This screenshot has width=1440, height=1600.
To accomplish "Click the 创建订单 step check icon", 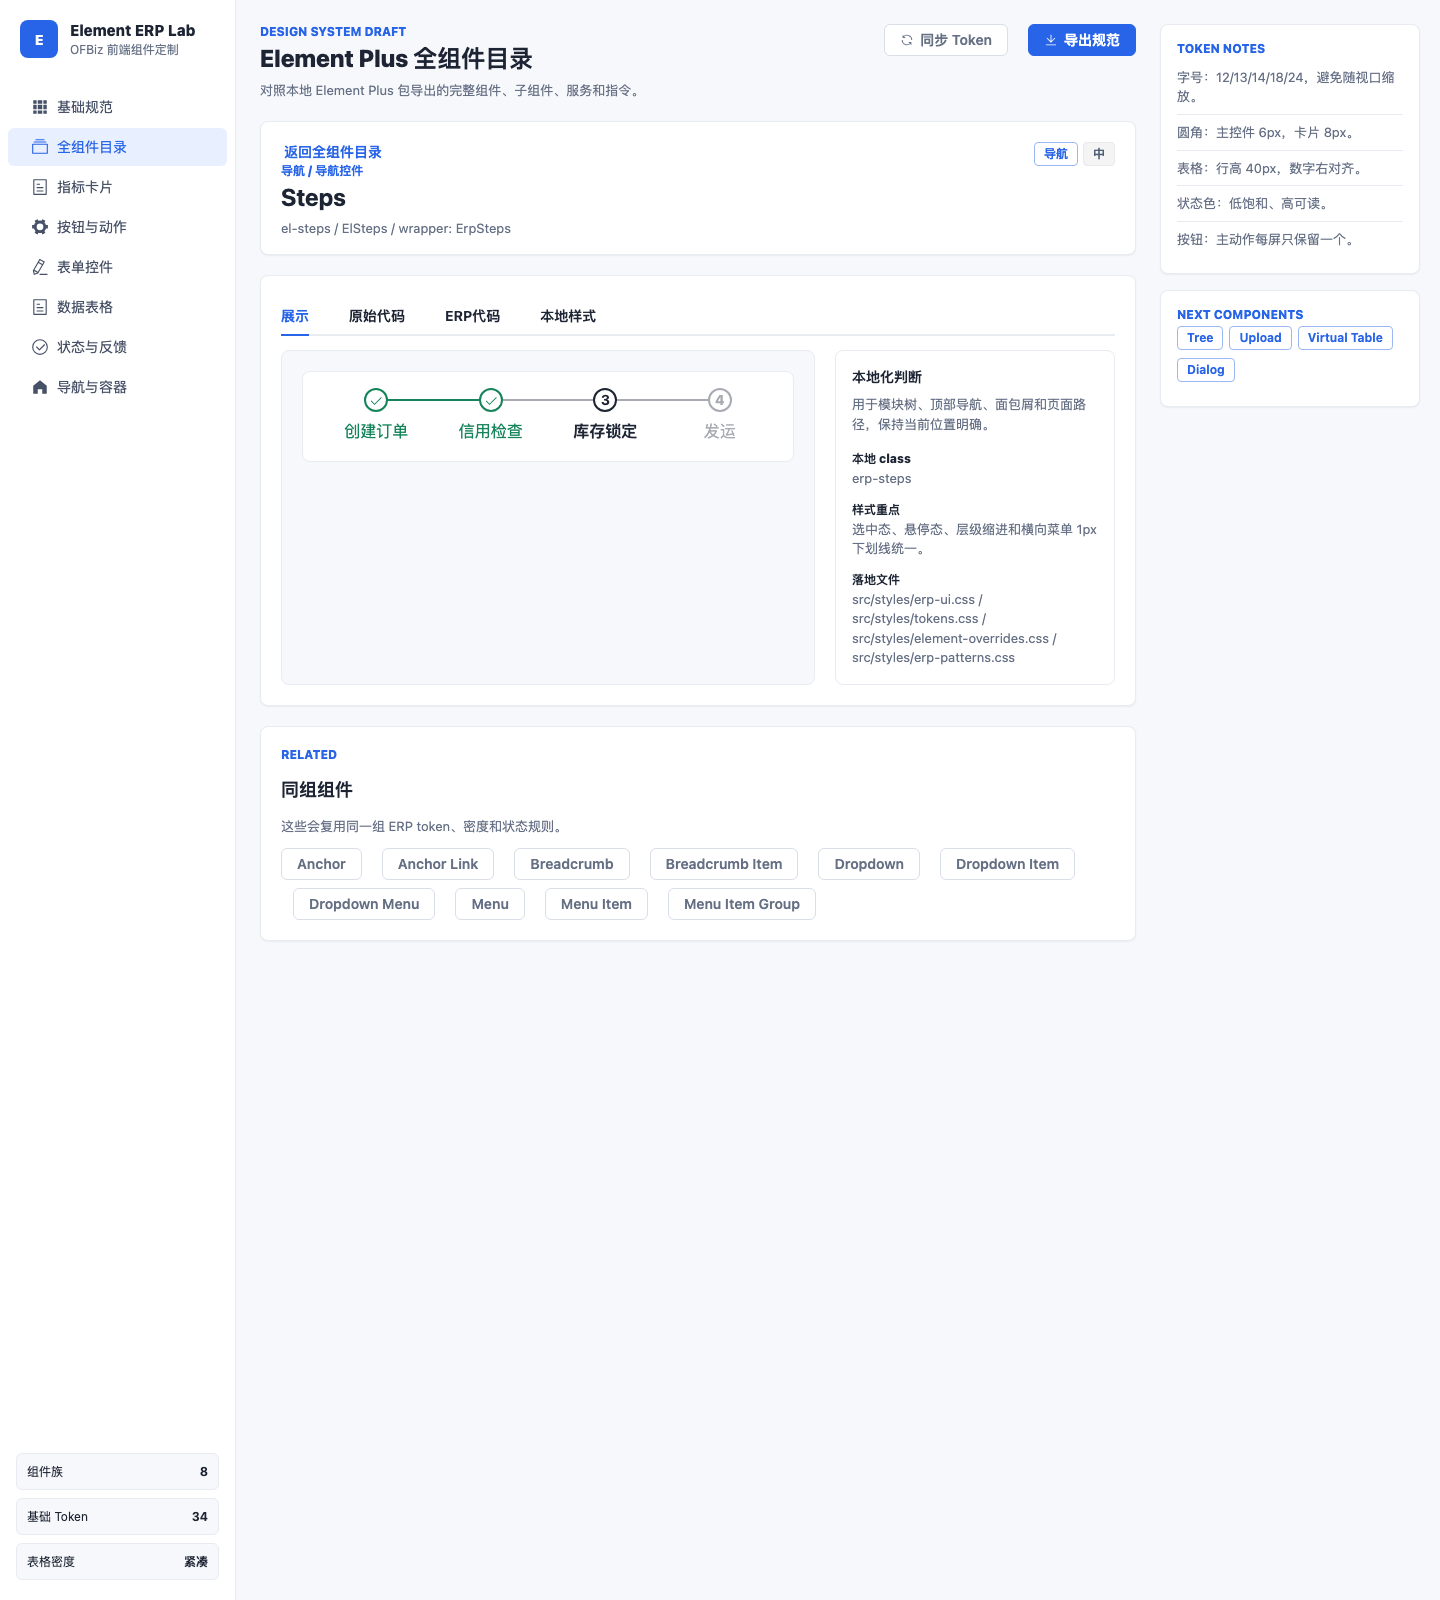I will [376, 400].
